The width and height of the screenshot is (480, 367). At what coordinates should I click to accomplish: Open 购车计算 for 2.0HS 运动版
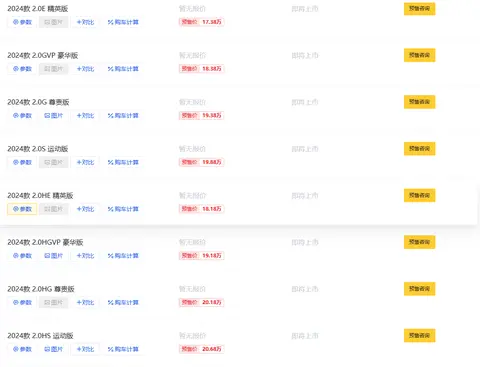tap(123, 349)
